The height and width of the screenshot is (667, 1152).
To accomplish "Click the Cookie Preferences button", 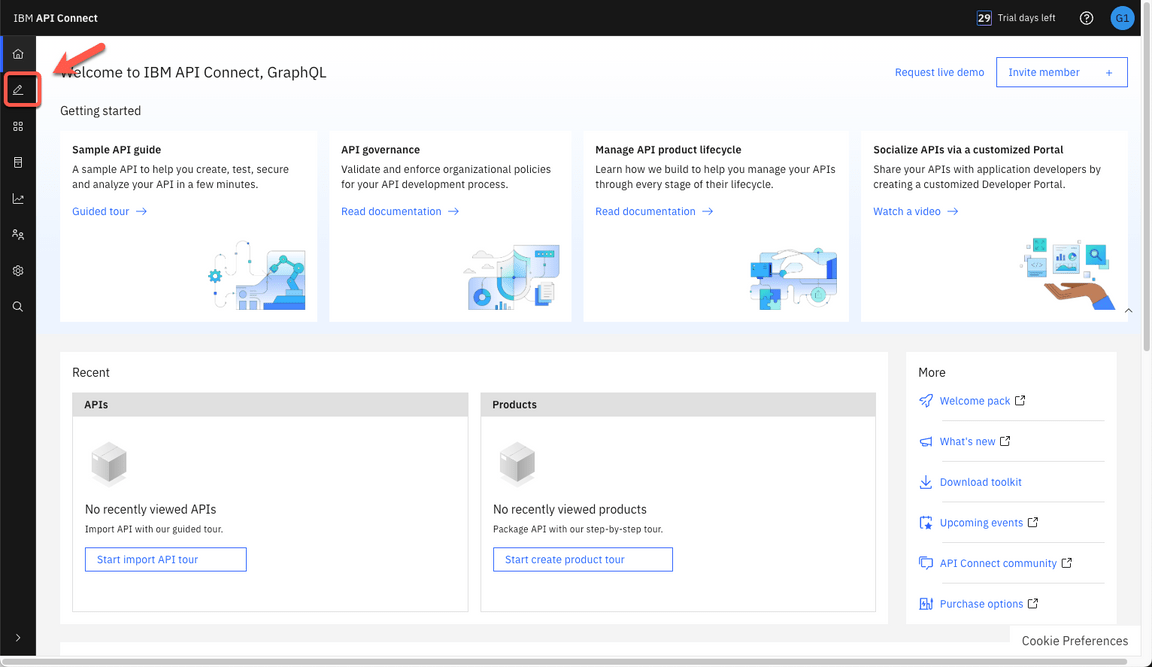I will [1074, 641].
